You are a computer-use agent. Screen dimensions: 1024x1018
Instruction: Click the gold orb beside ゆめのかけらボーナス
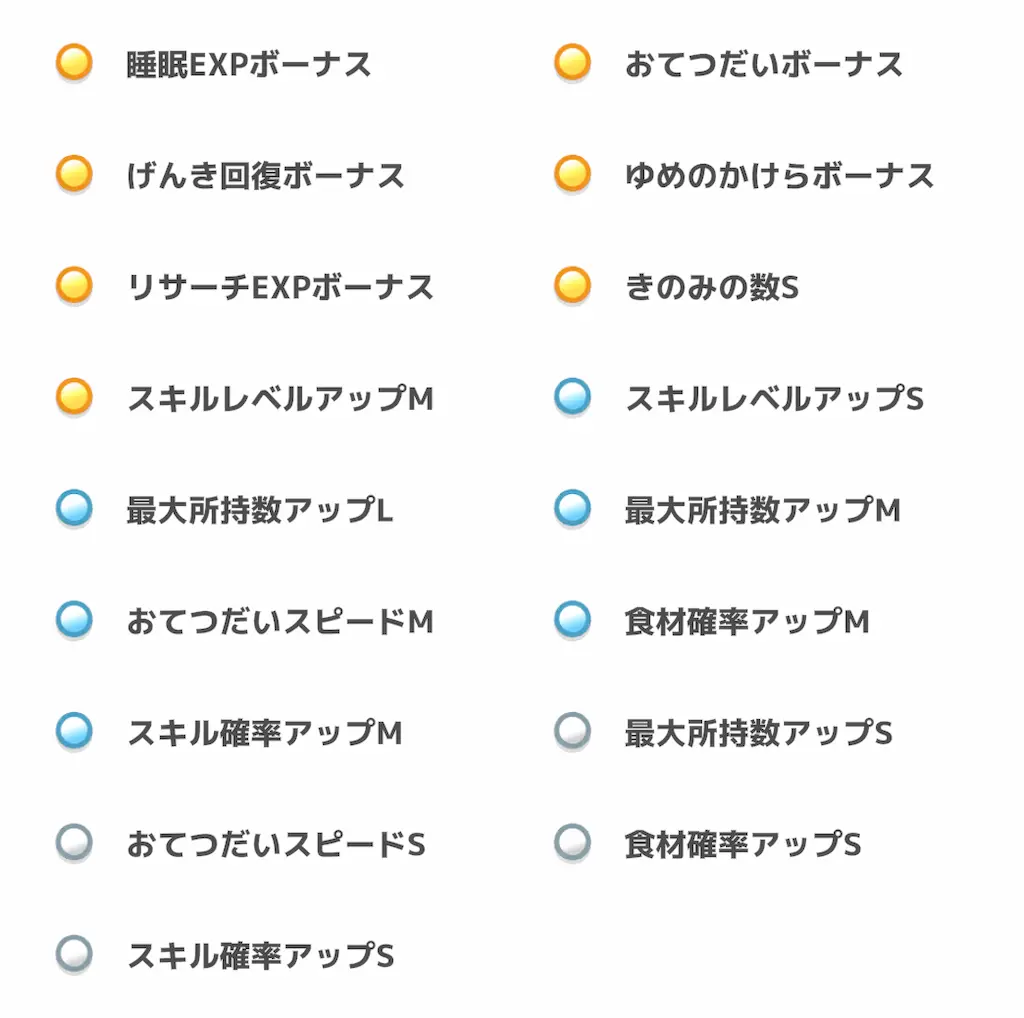point(573,174)
